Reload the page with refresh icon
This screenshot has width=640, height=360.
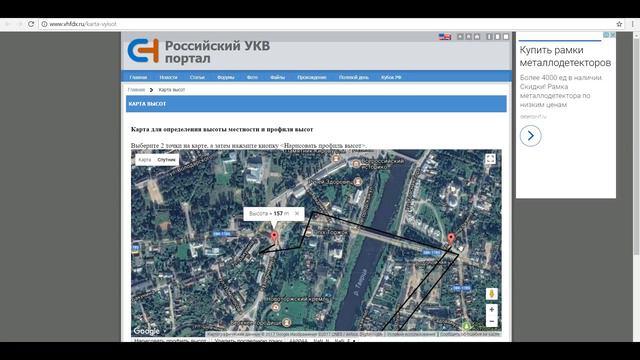pos(31,24)
